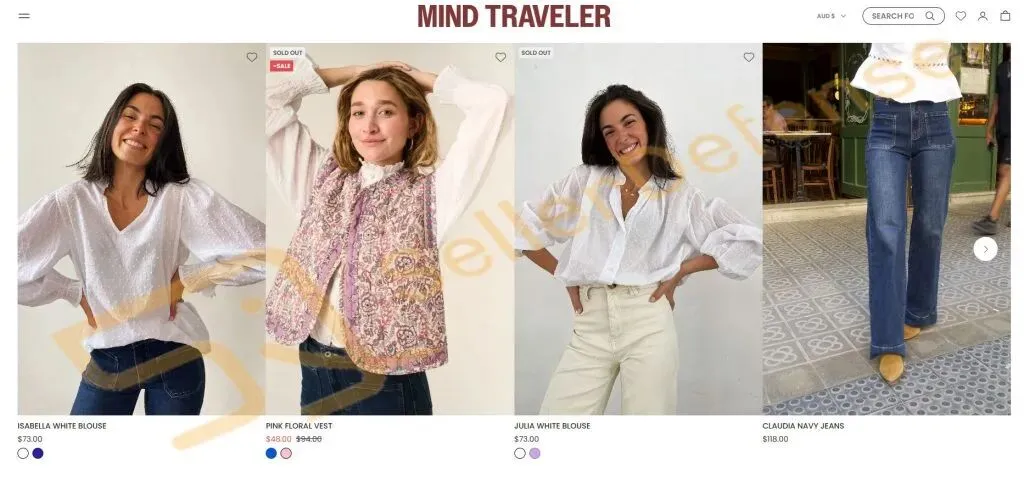Toggle wishlist heart on Julia White Blouse
Viewport: 1024px width, 478px height.
click(748, 57)
